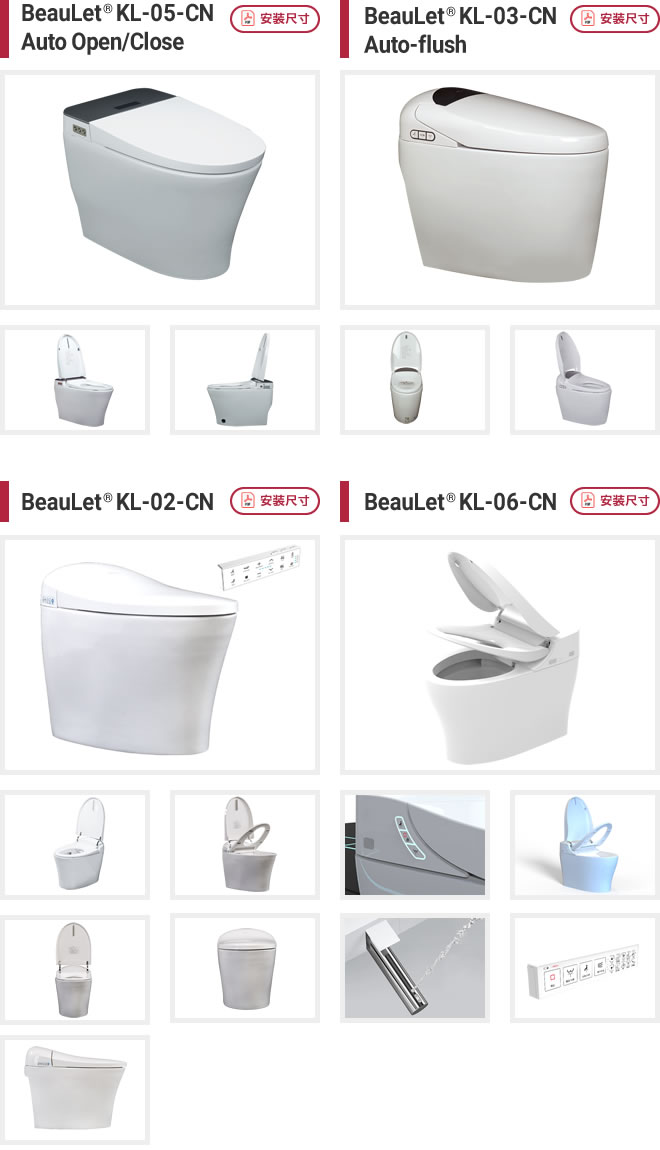Select KL-06-CN spray nozzle thumbnail
The height and width of the screenshot is (1150, 660).
point(415,968)
